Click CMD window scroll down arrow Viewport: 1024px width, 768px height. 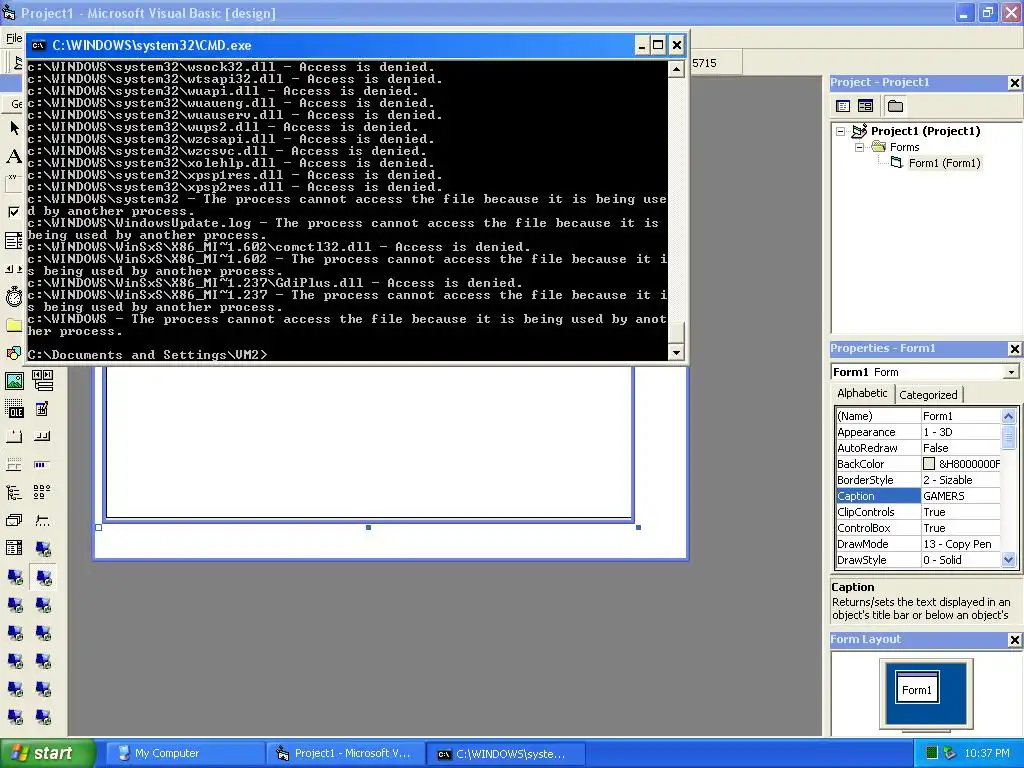(677, 353)
